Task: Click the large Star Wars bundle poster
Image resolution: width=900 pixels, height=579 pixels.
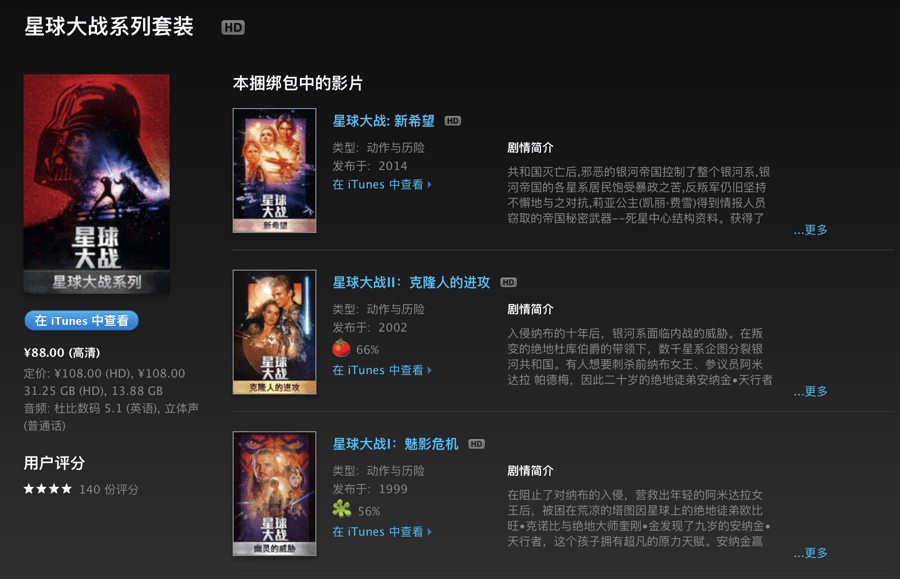Action: 96,184
